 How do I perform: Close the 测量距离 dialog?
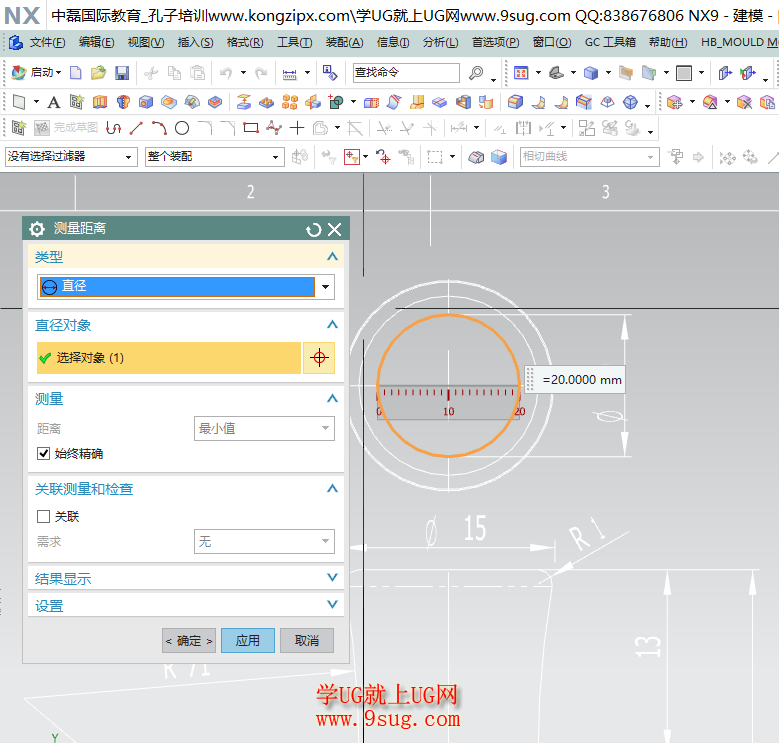pyautogui.click(x=335, y=229)
